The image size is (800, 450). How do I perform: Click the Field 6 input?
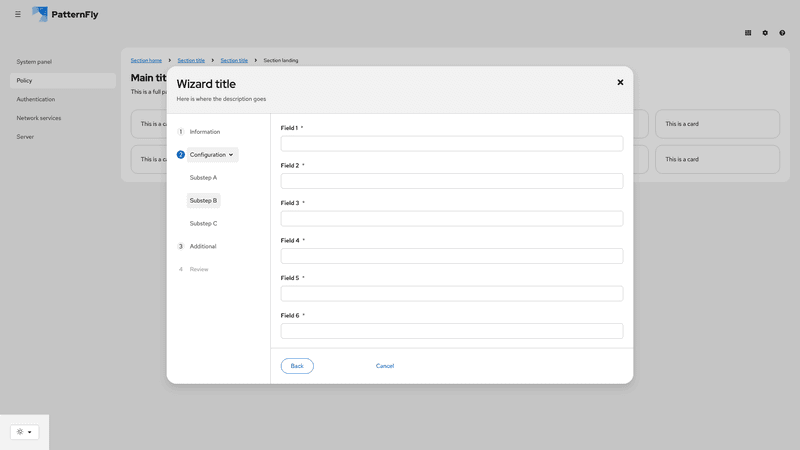coord(452,331)
